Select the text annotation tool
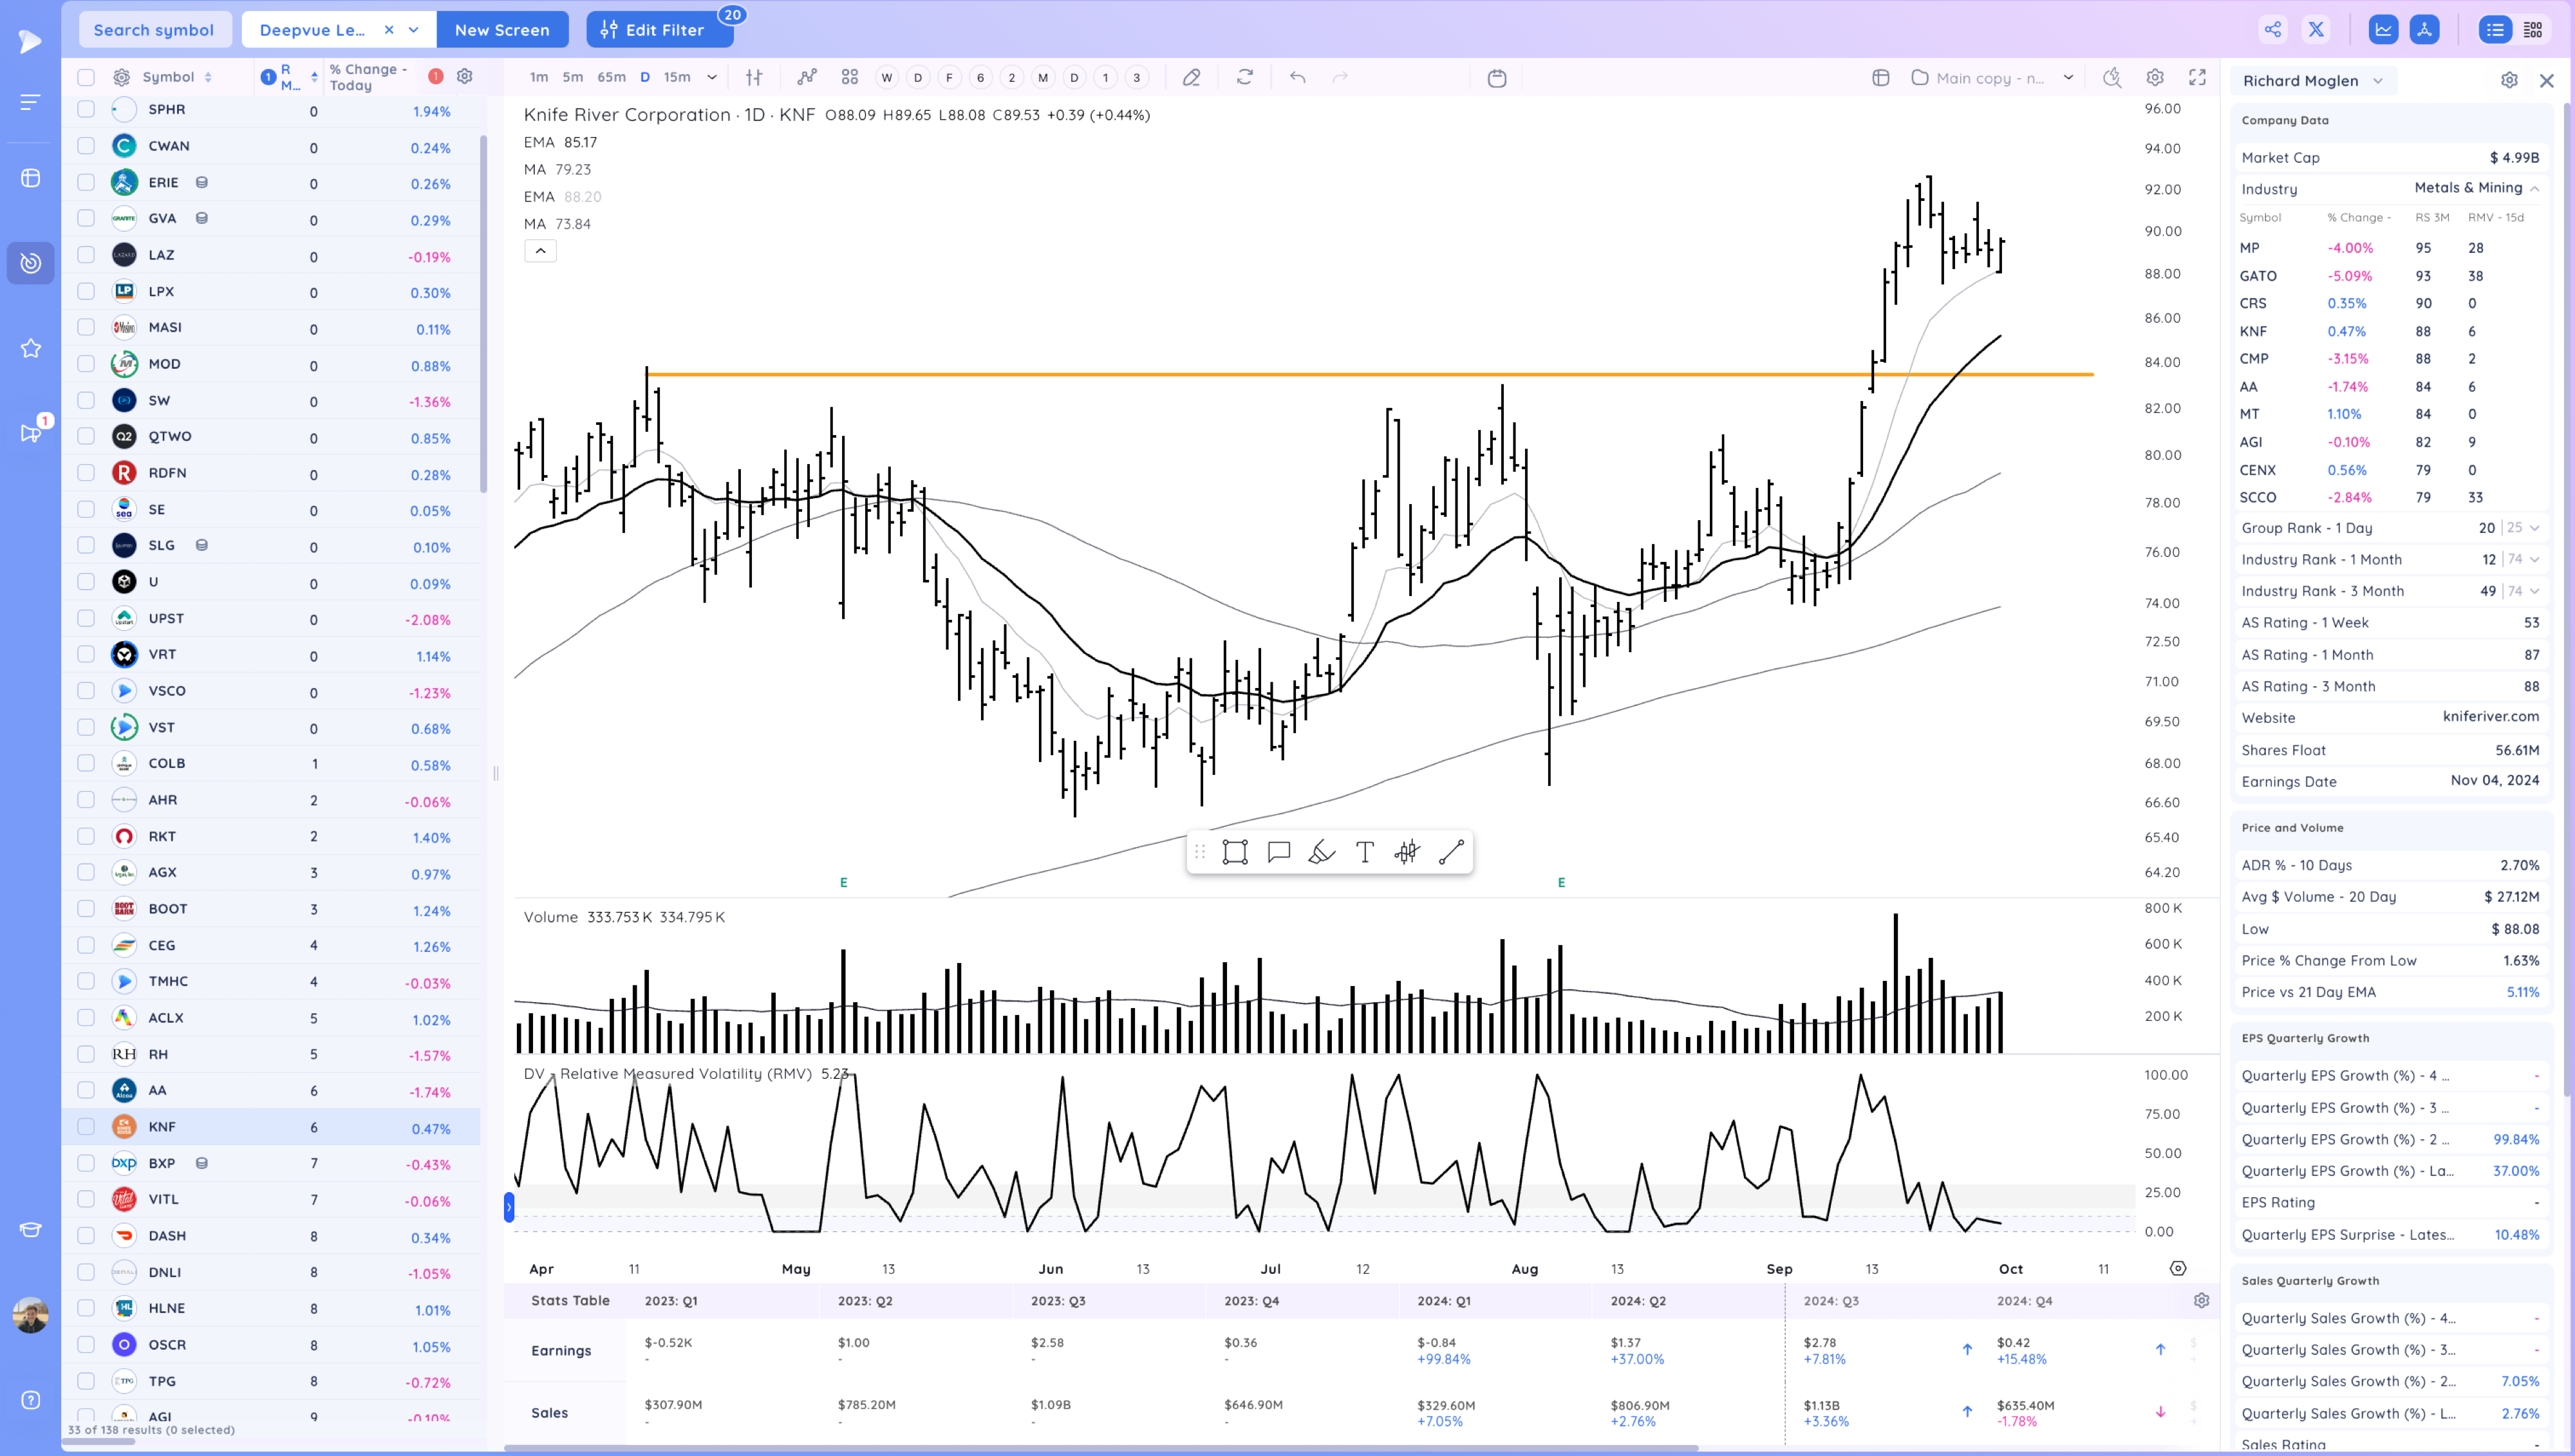This screenshot has width=2575, height=1456. [1365, 852]
